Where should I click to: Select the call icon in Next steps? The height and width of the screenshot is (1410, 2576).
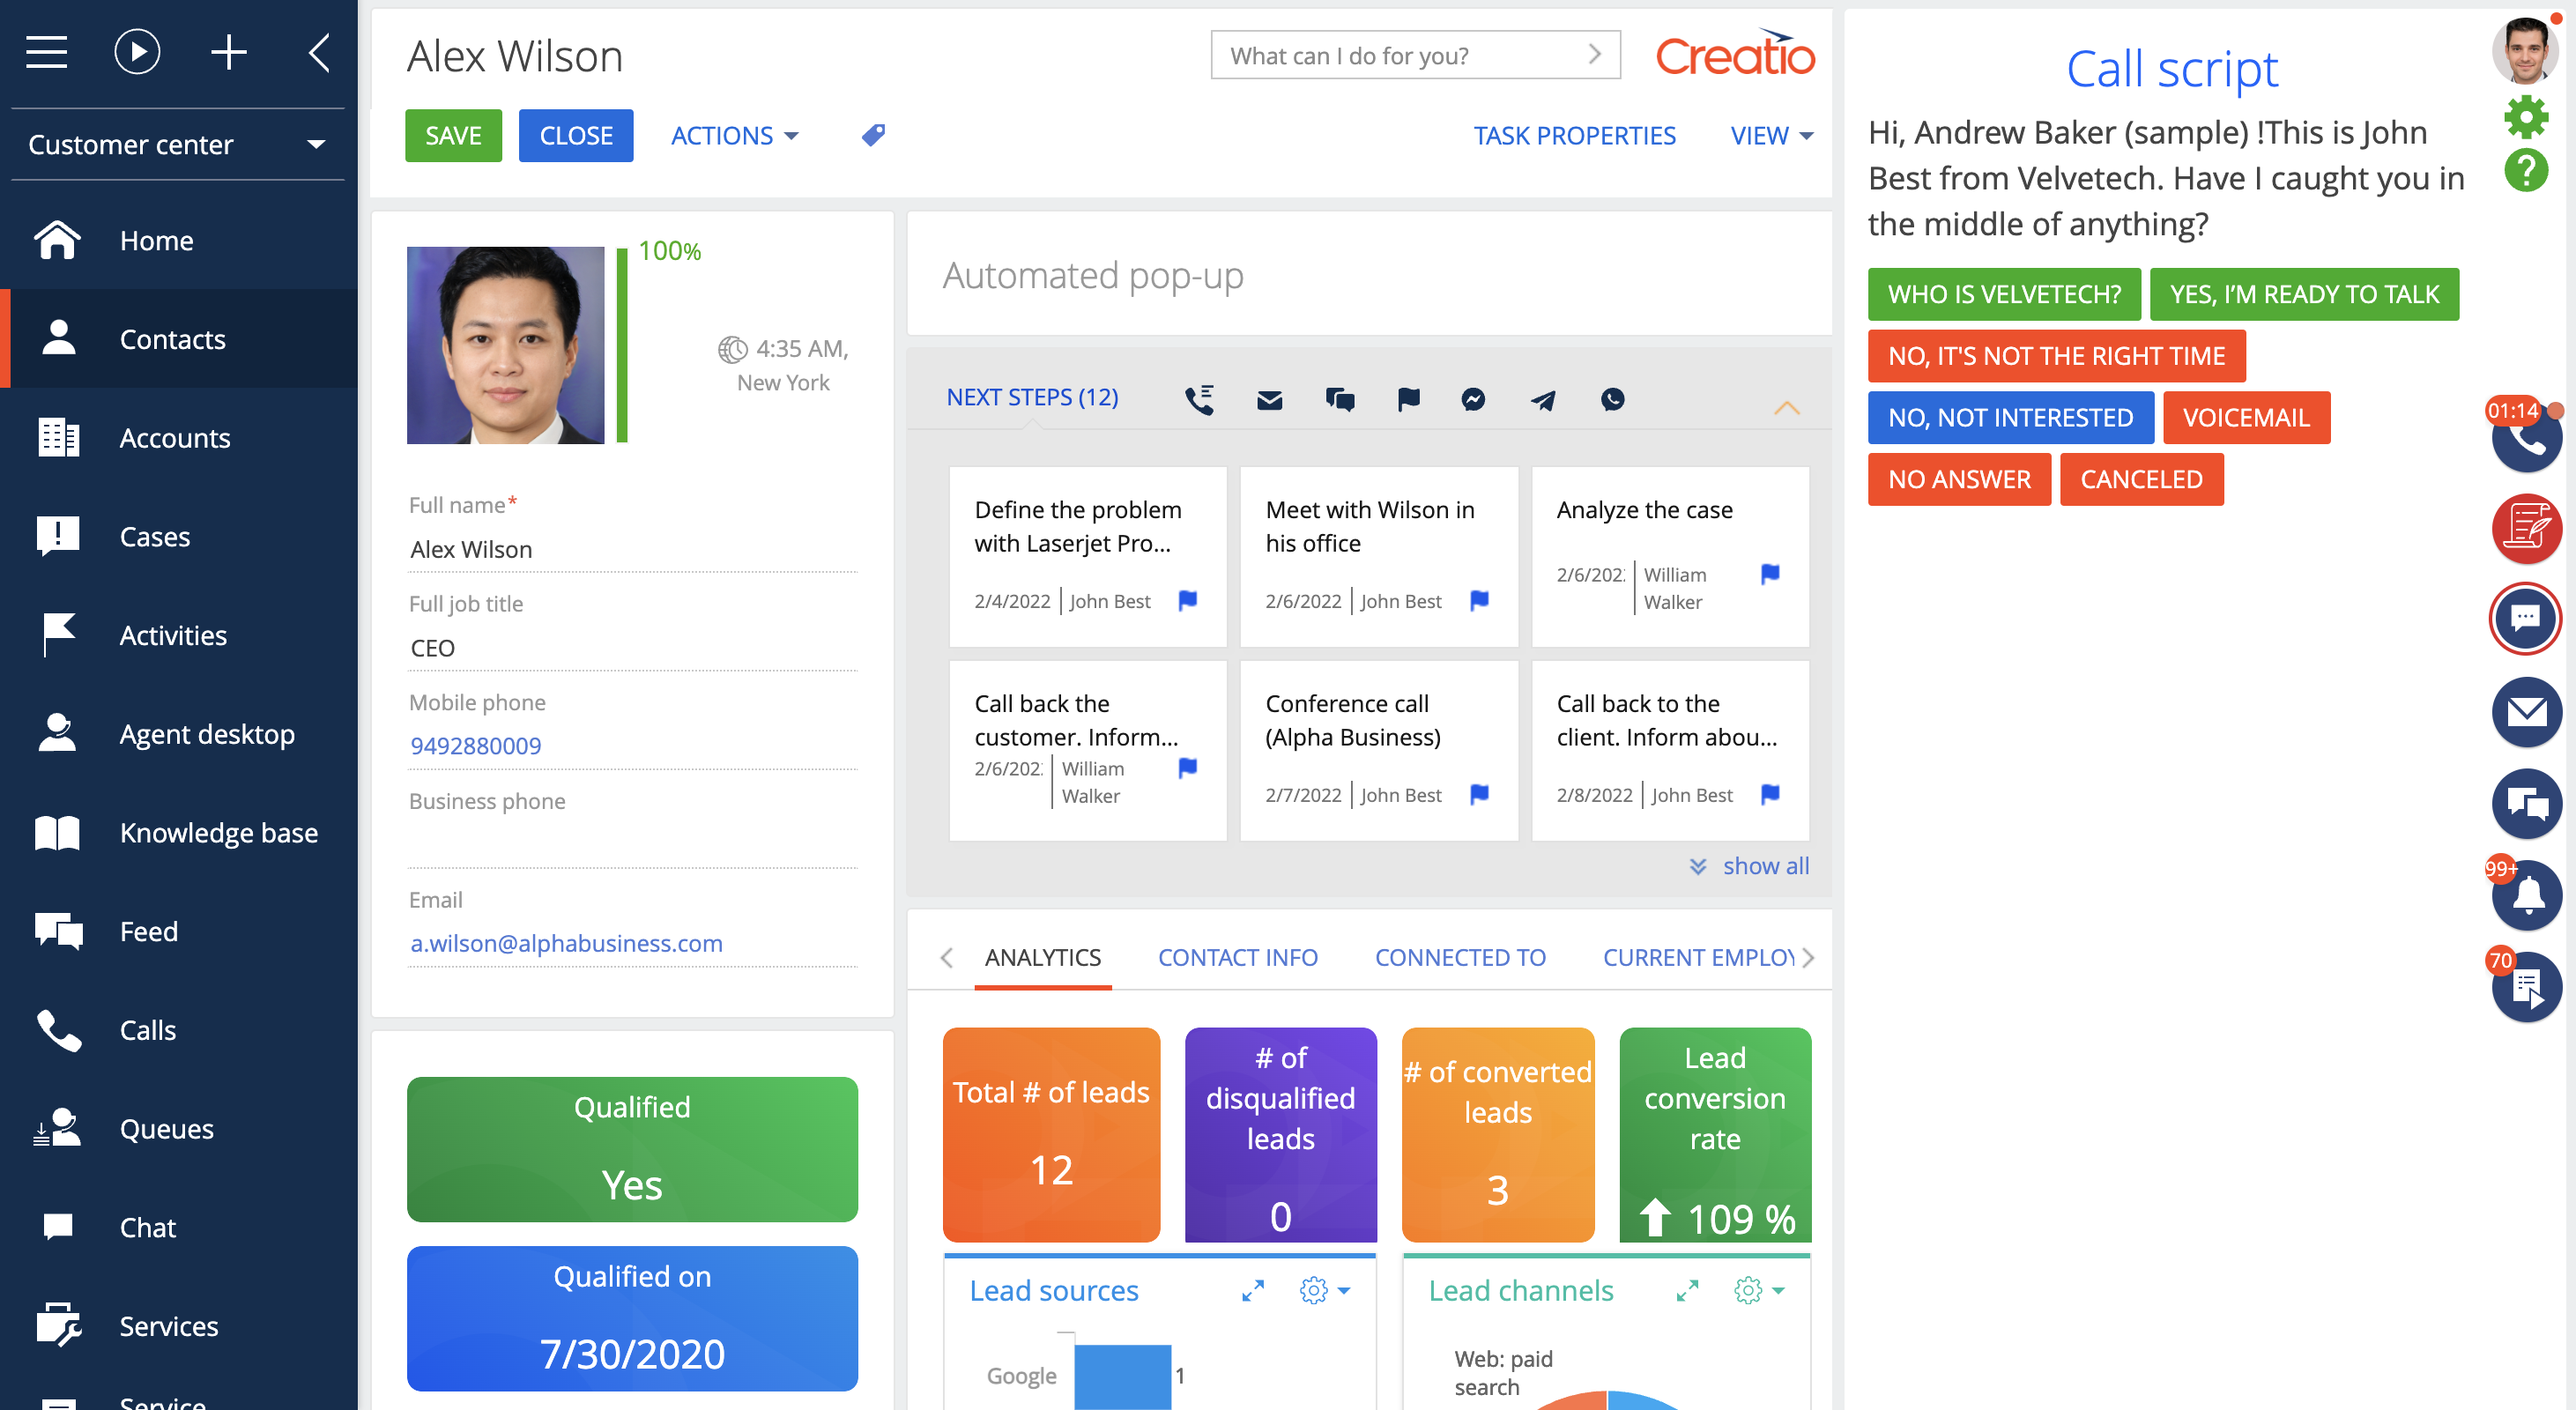tap(1199, 398)
